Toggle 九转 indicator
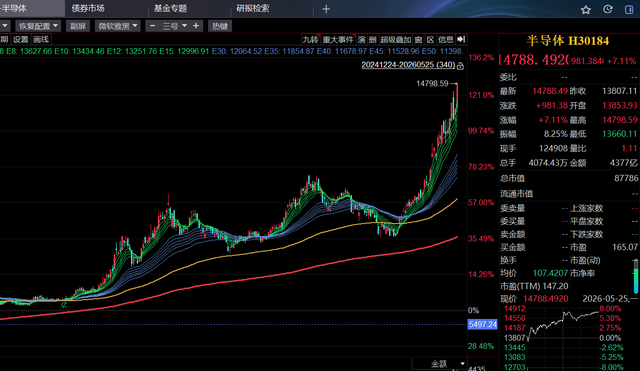640x371 pixels. coord(310,39)
